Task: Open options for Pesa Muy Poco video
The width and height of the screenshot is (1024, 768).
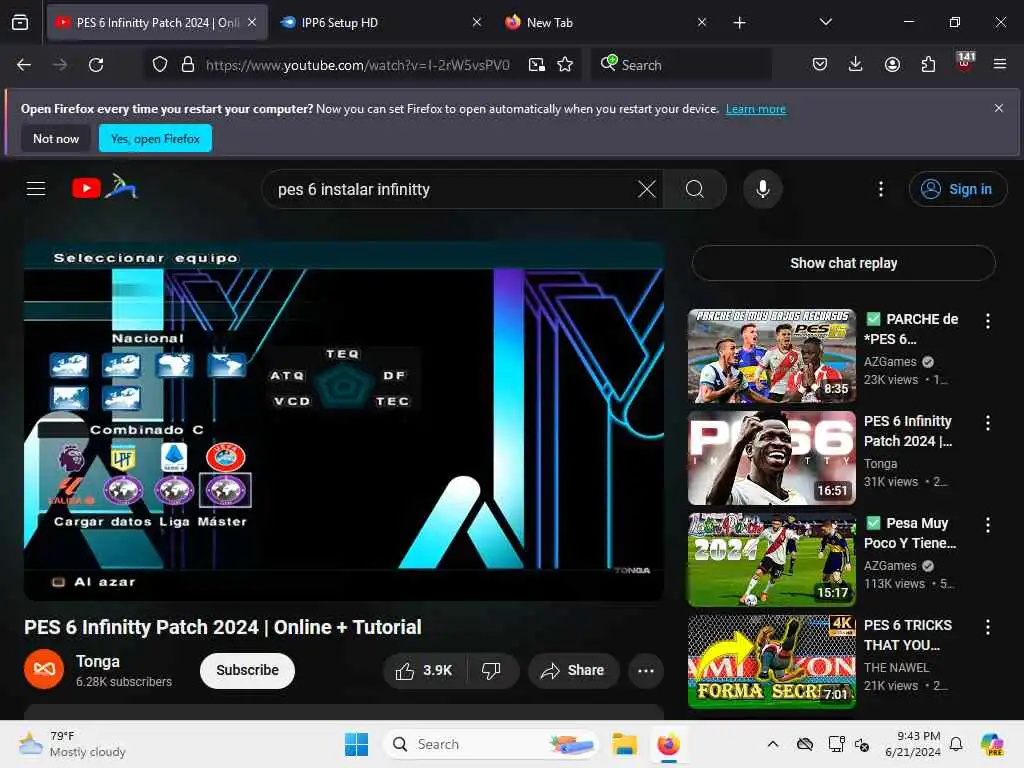Action: tap(987, 524)
